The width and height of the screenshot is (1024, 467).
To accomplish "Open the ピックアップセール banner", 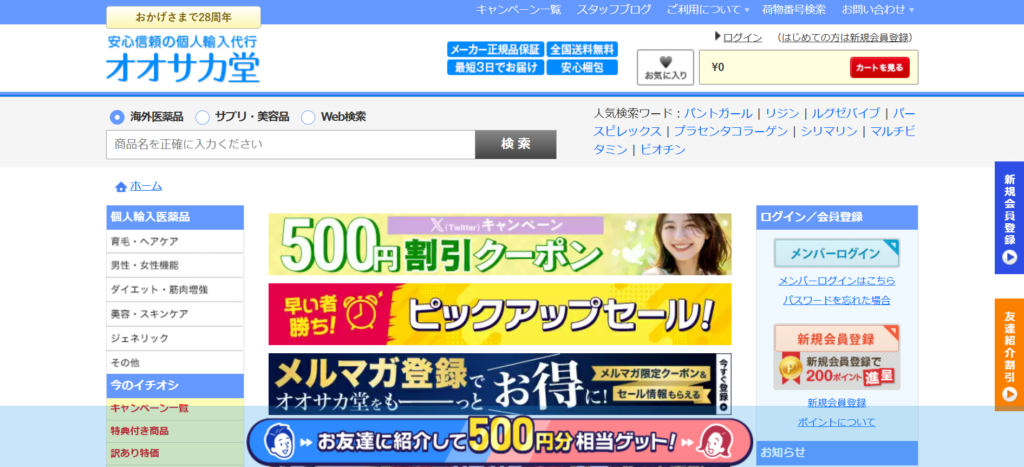I will click(x=500, y=314).
